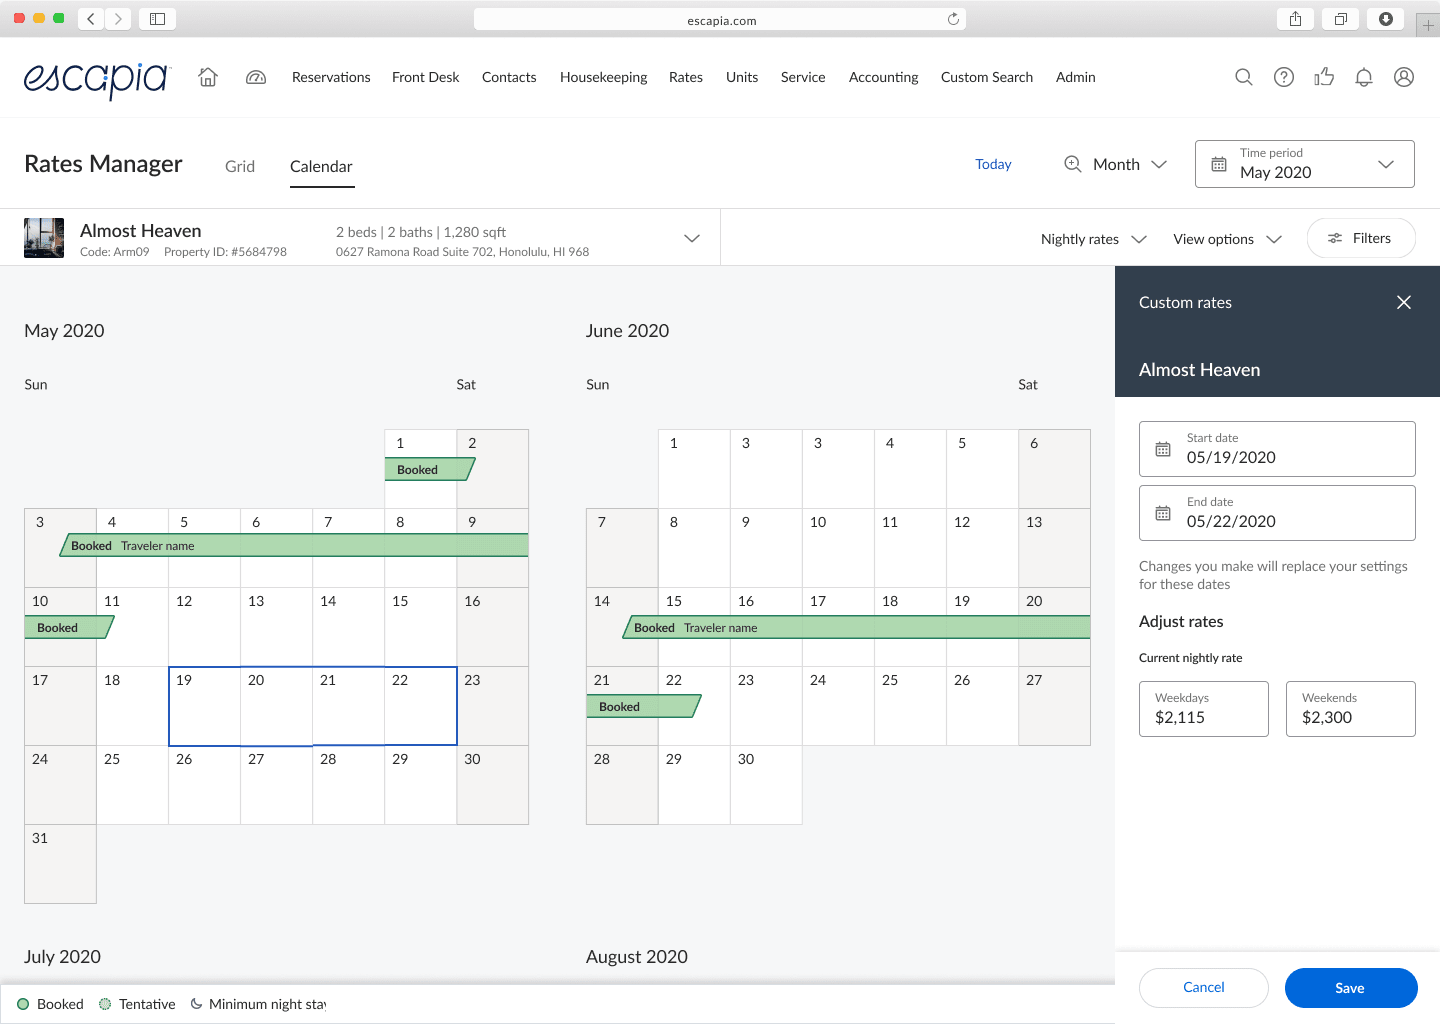Viewport: 1440px width, 1024px height.
Task: Click the search magnifier icon
Action: click(x=1244, y=77)
